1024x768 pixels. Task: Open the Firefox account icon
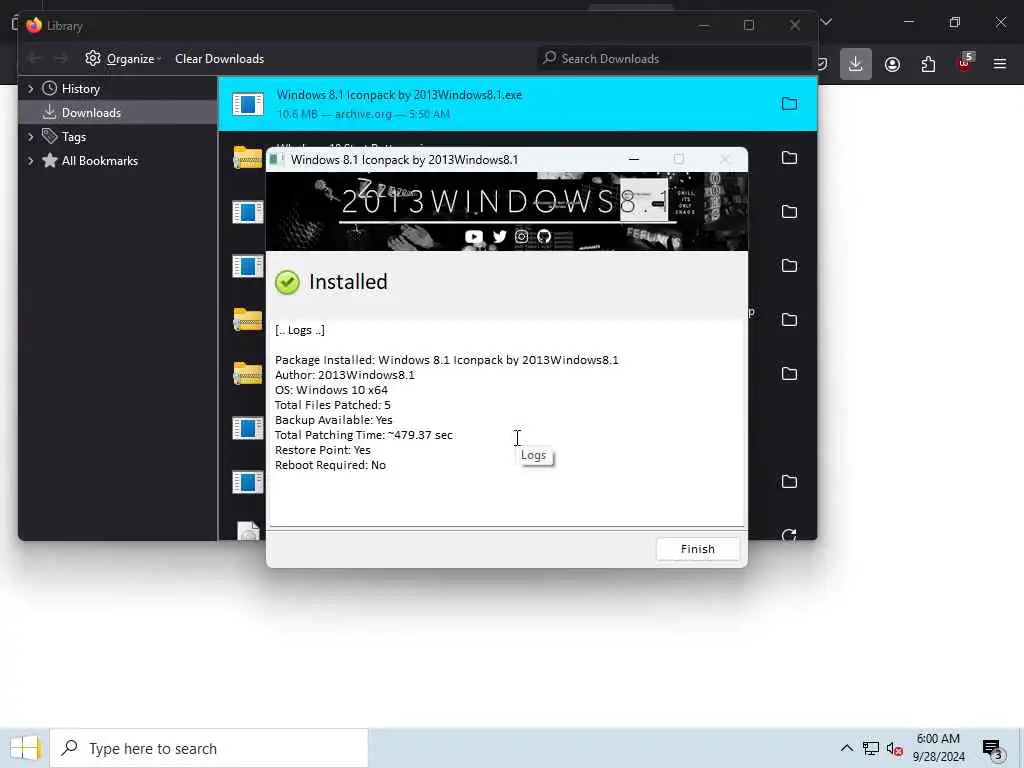(892, 64)
